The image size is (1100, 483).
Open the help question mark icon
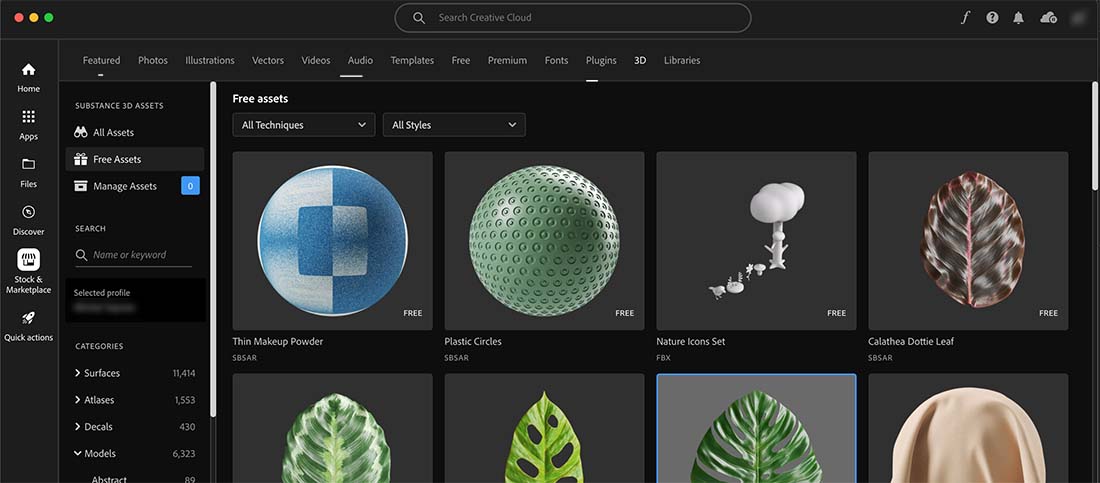(x=992, y=18)
